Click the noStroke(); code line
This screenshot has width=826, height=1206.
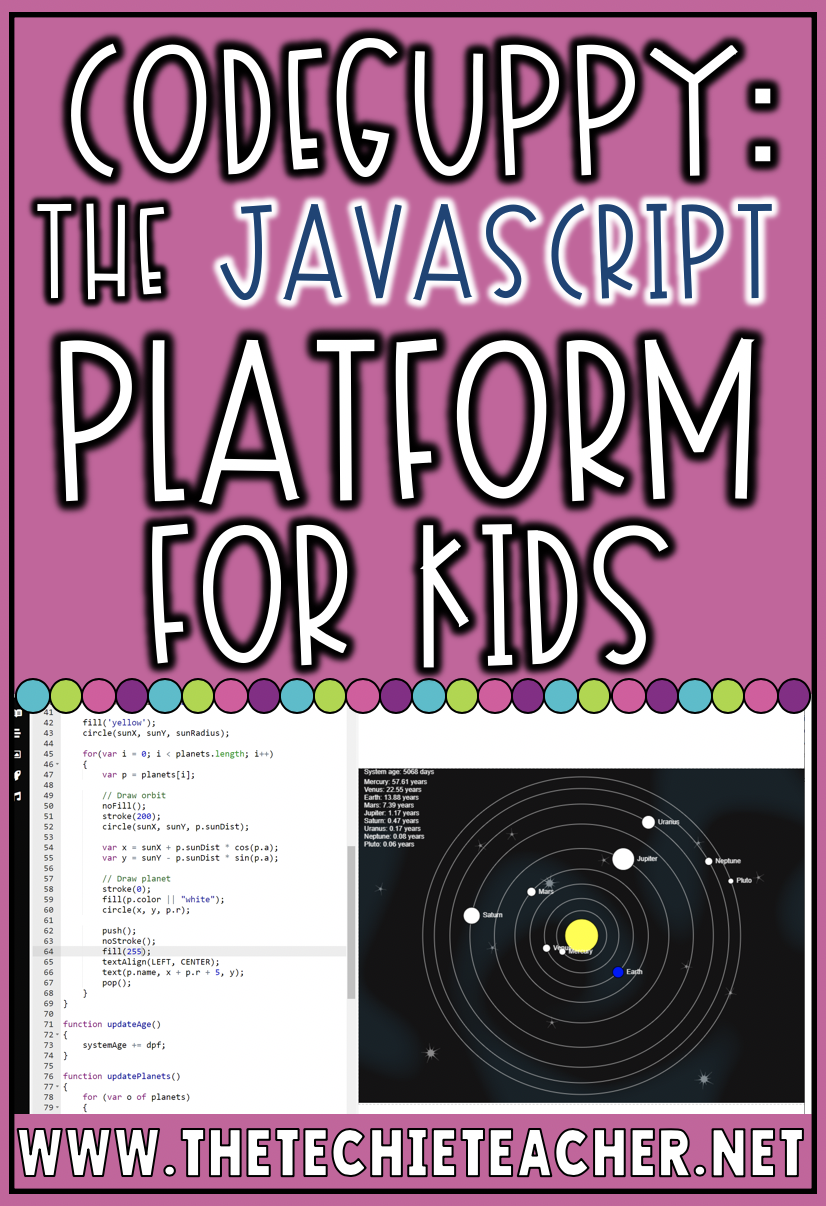tap(129, 941)
